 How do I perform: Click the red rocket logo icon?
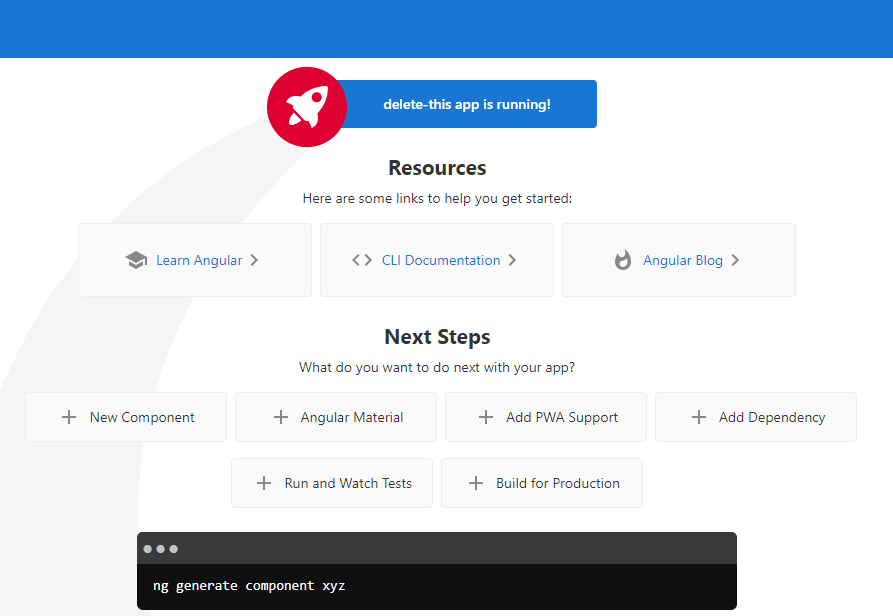point(307,106)
